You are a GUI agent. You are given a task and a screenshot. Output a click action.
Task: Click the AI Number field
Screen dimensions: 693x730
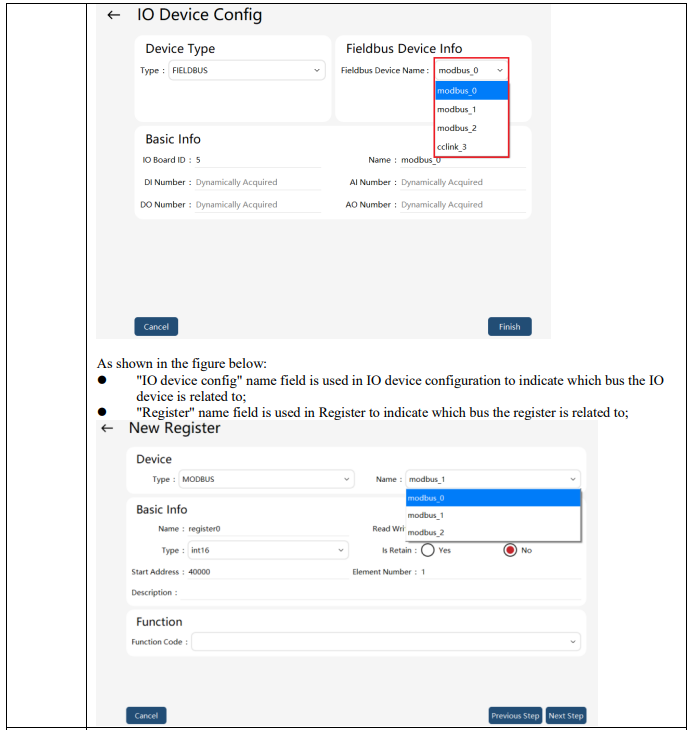click(463, 182)
